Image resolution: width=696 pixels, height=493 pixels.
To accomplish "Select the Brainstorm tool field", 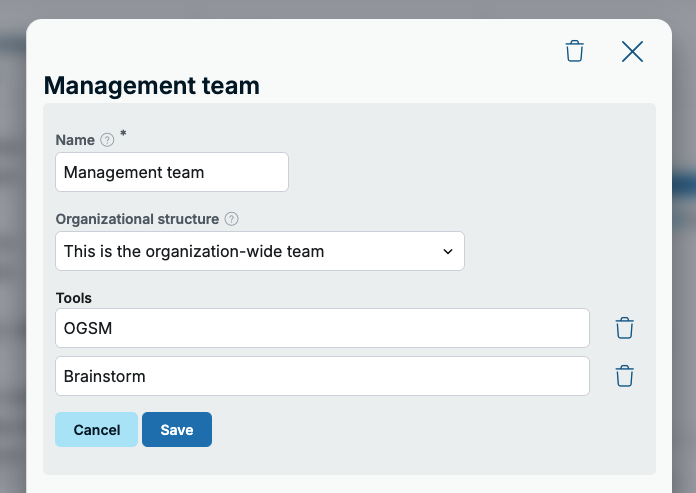I will [x=322, y=376].
